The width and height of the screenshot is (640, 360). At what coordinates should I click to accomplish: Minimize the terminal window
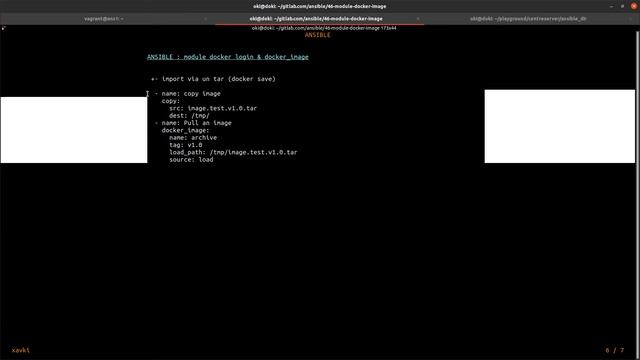[x=611, y=6]
